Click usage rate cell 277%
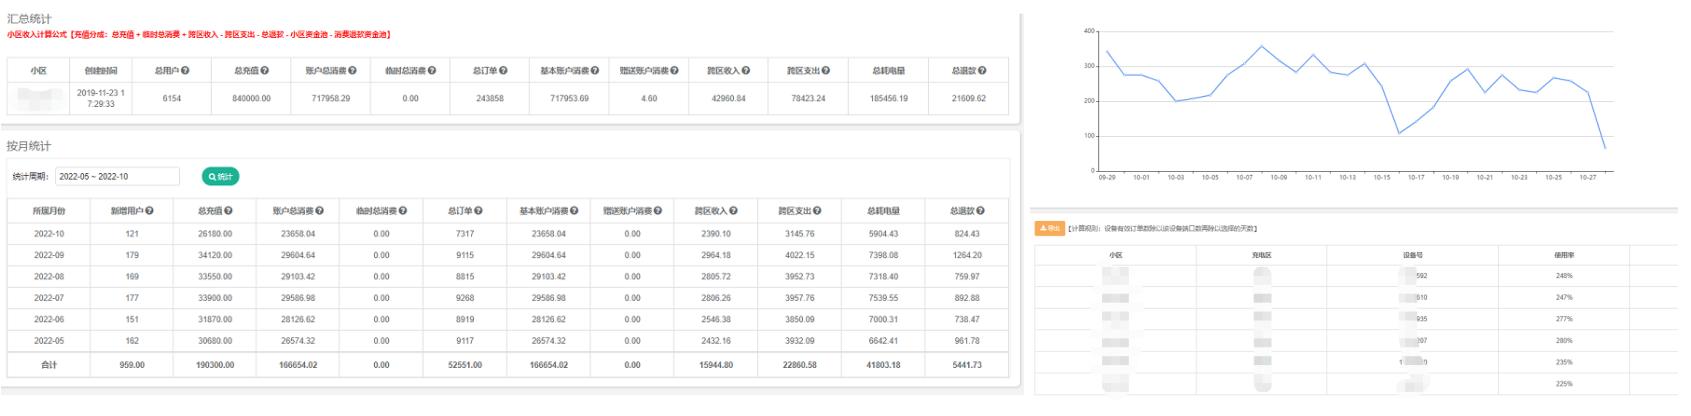Image resolution: width=1691 pixels, height=416 pixels. click(x=1564, y=319)
